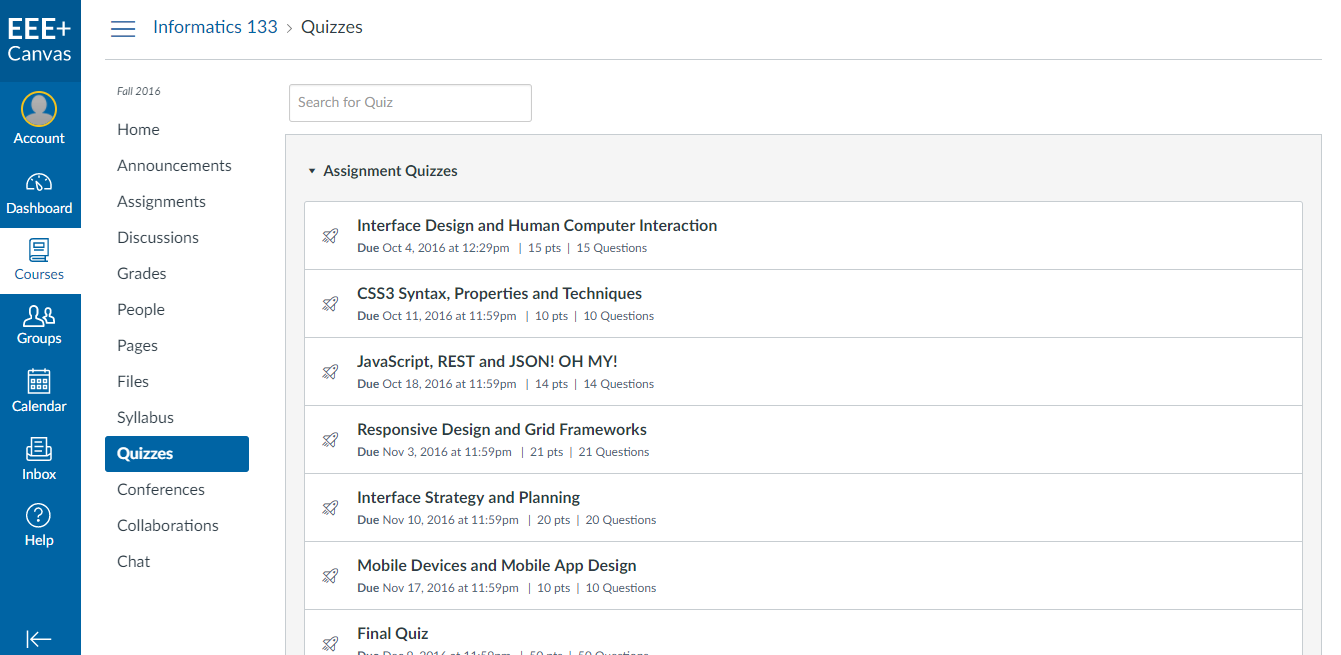Image resolution: width=1341 pixels, height=655 pixels.
Task: Select Quizzes in the course menu
Action: click(x=145, y=454)
